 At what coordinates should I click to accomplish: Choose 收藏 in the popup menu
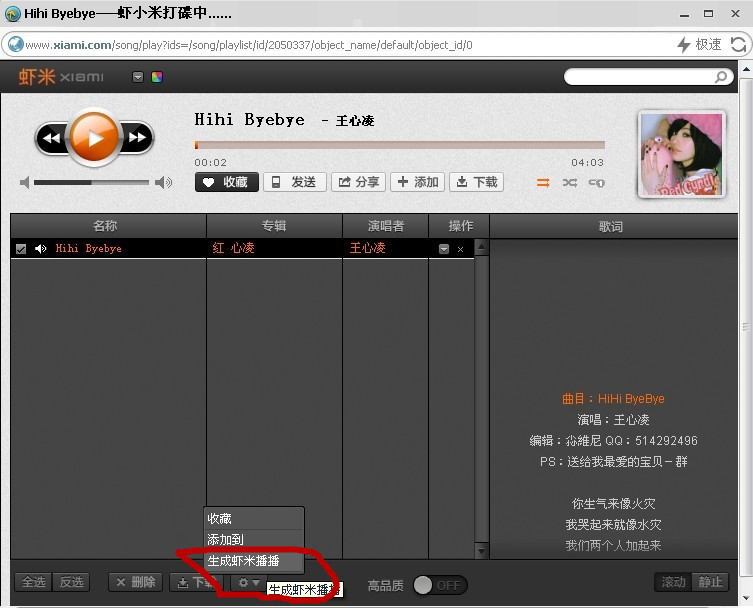[x=254, y=519]
